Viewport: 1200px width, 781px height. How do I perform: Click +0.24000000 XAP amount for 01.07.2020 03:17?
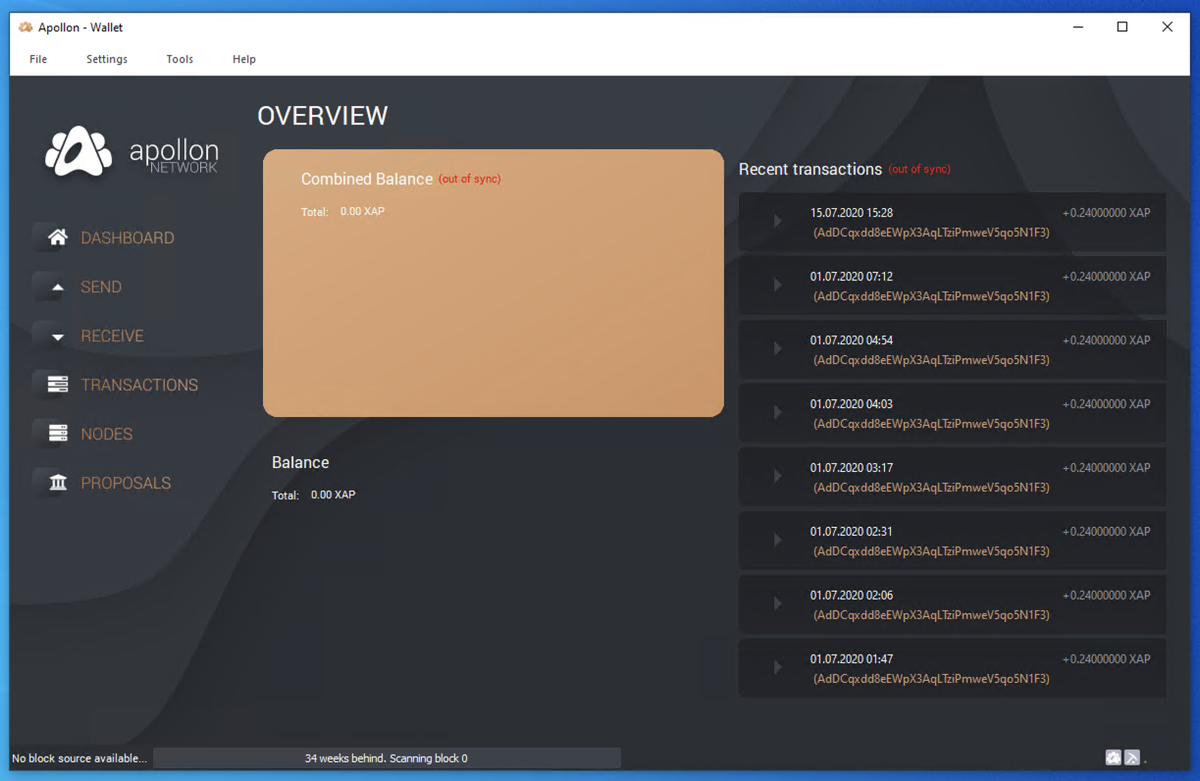(x=1106, y=467)
